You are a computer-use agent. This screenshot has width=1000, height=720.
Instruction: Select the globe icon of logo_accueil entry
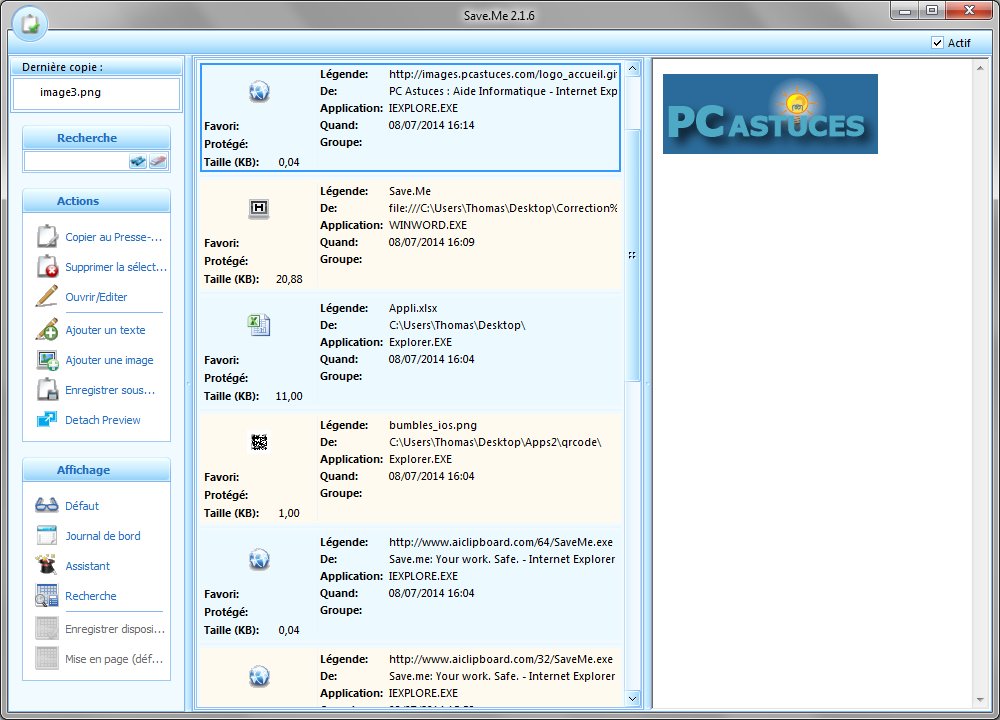click(x=259, y=91)
